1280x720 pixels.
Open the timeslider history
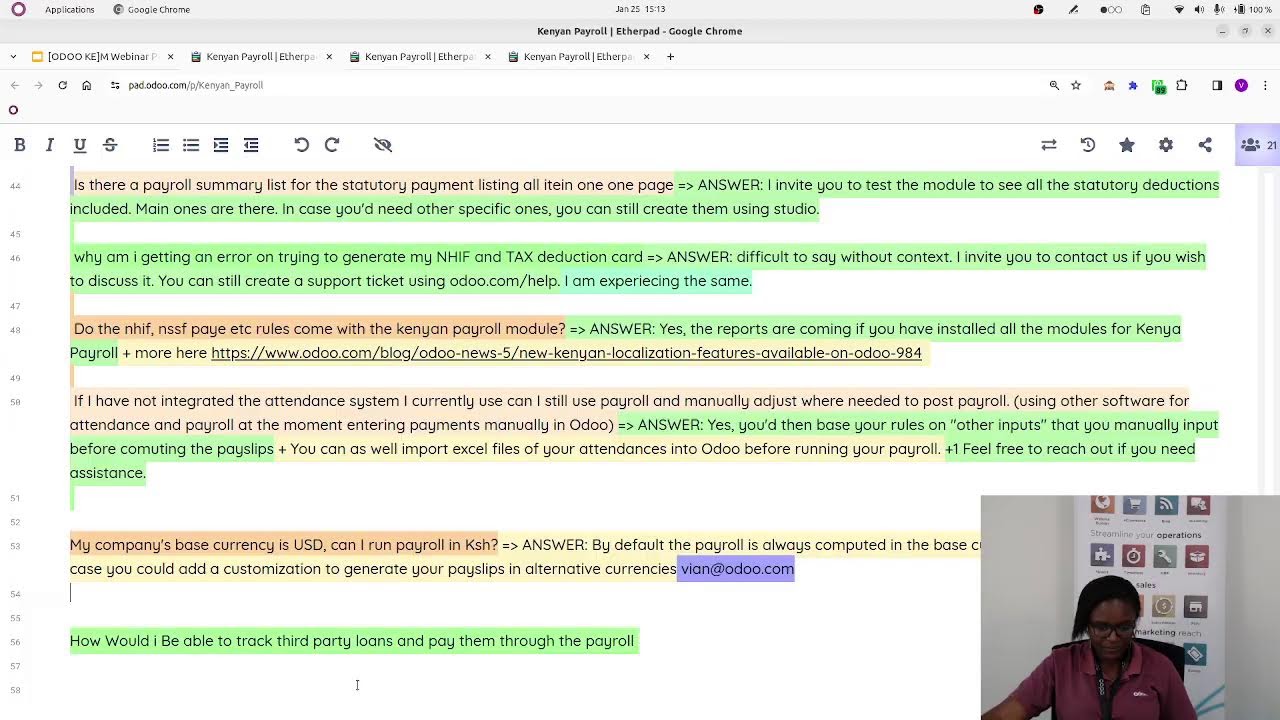1088,145
